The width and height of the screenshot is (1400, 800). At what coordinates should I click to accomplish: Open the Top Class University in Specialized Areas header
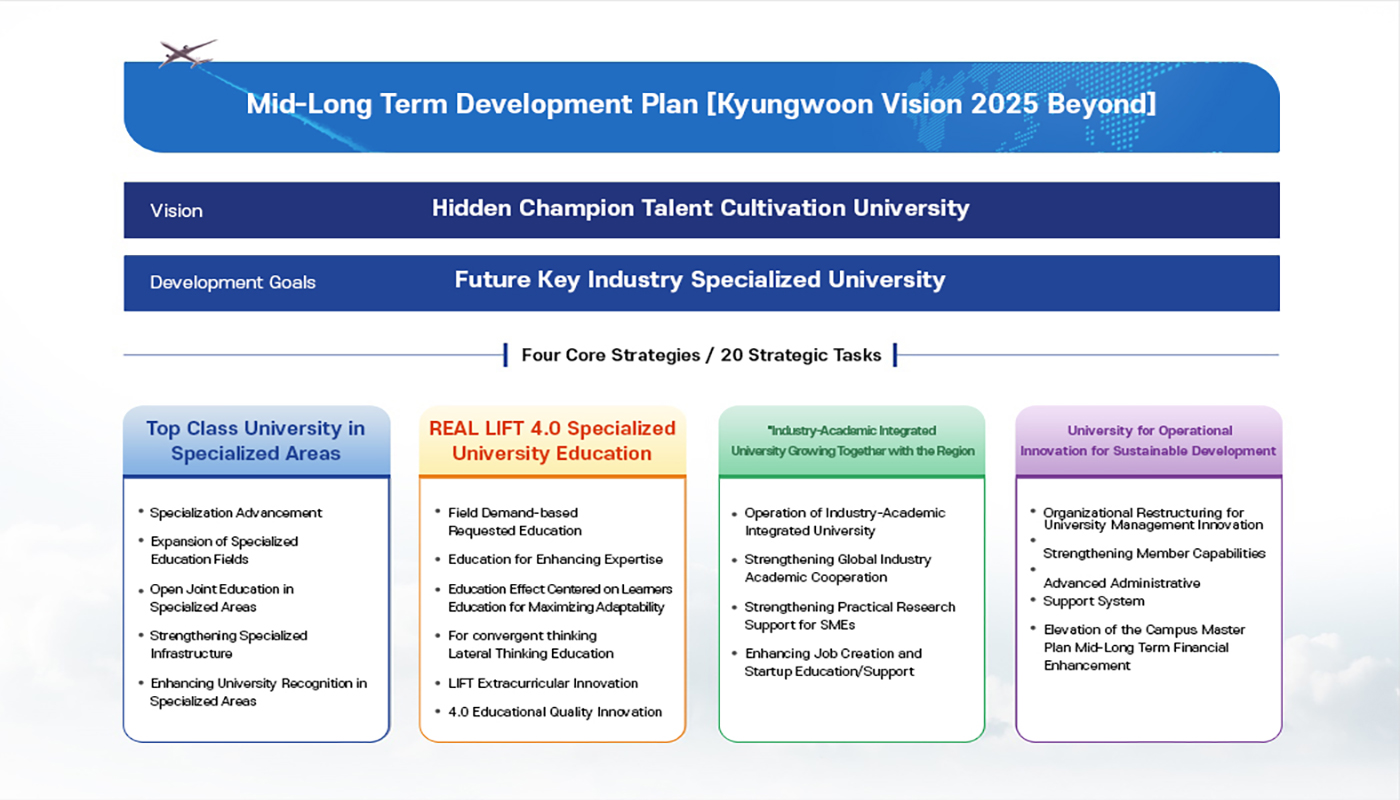click(256, 441)
